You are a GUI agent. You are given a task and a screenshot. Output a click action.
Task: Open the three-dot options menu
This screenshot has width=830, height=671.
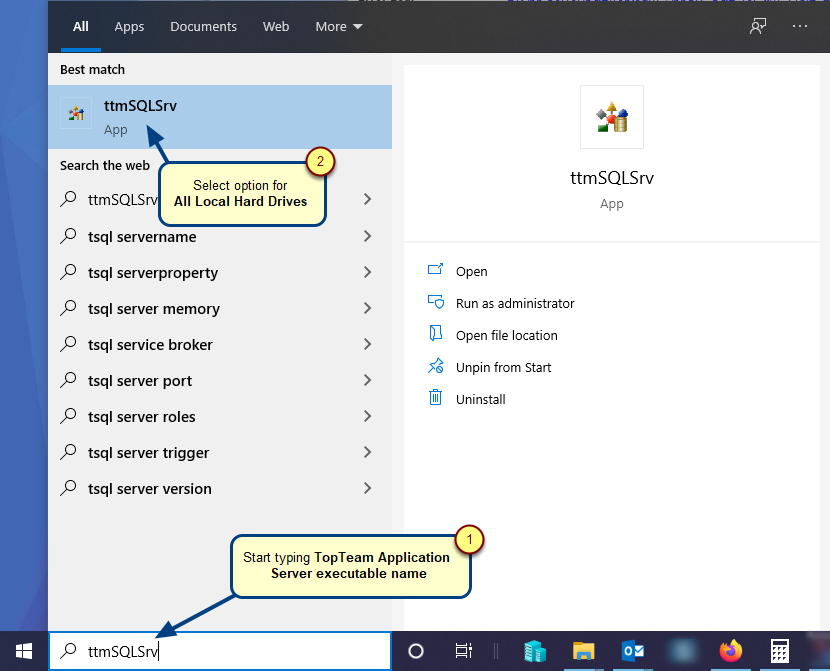[x=799, y=26]
